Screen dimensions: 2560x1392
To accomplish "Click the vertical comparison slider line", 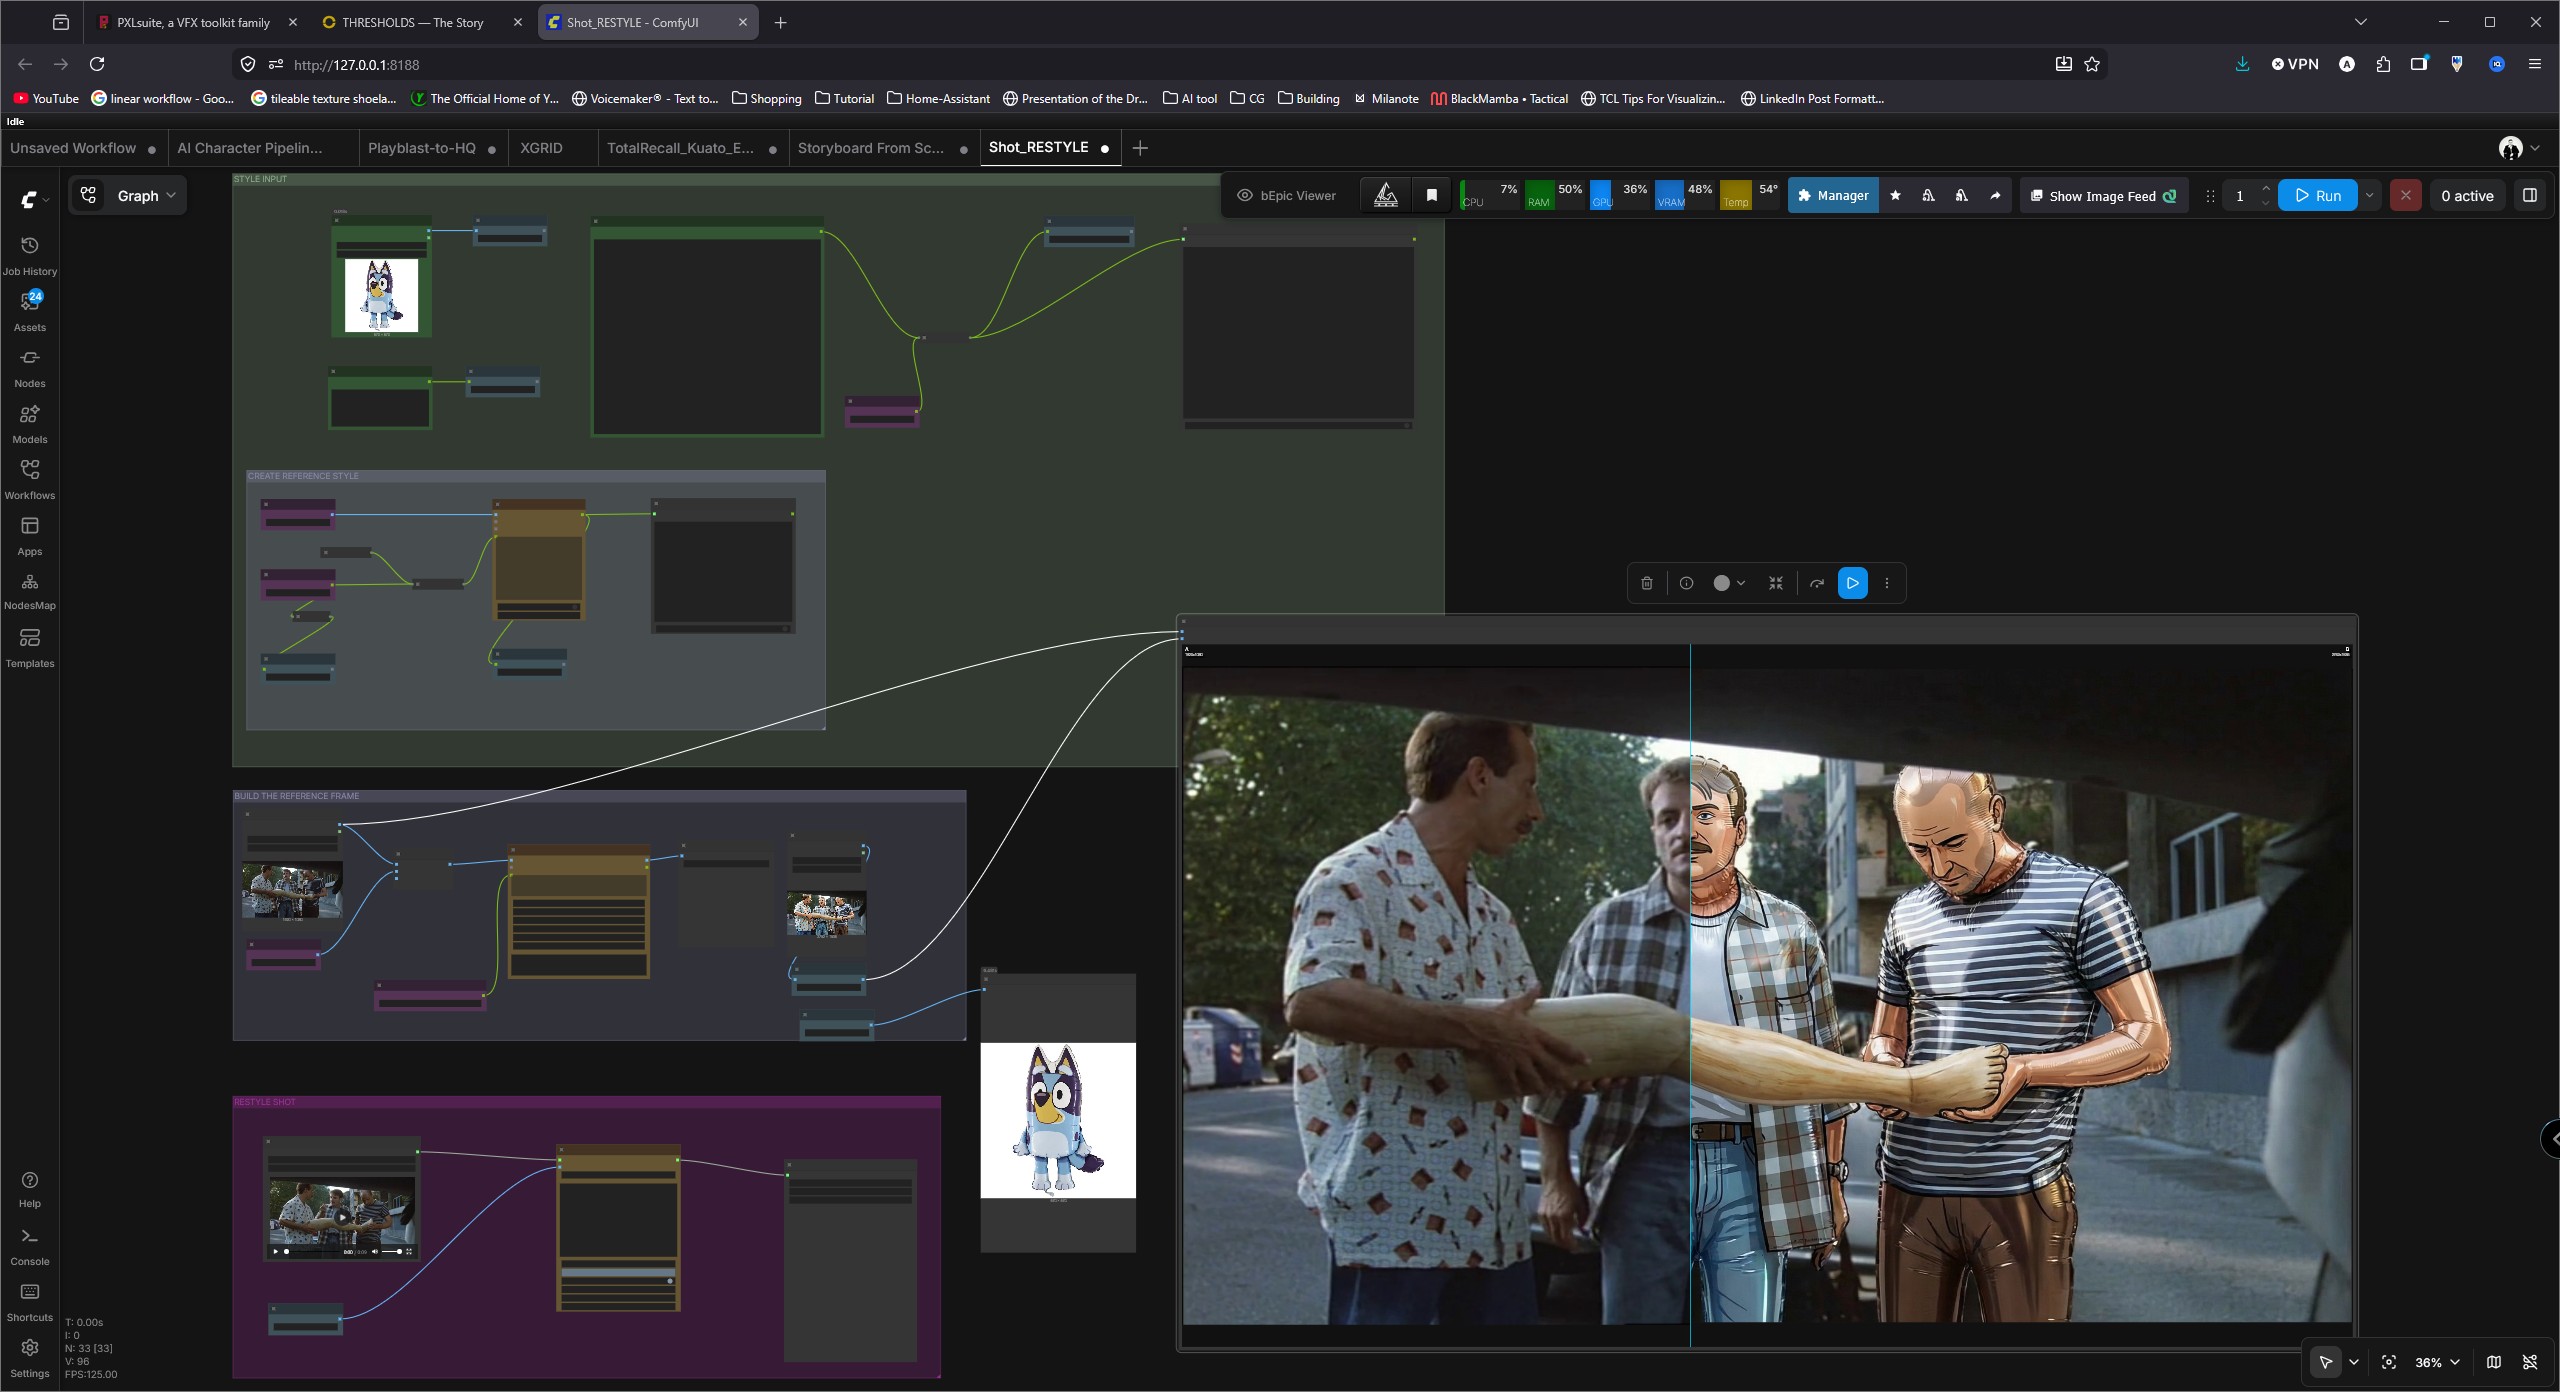I will pyautogui.click(x=1690, y=995).
